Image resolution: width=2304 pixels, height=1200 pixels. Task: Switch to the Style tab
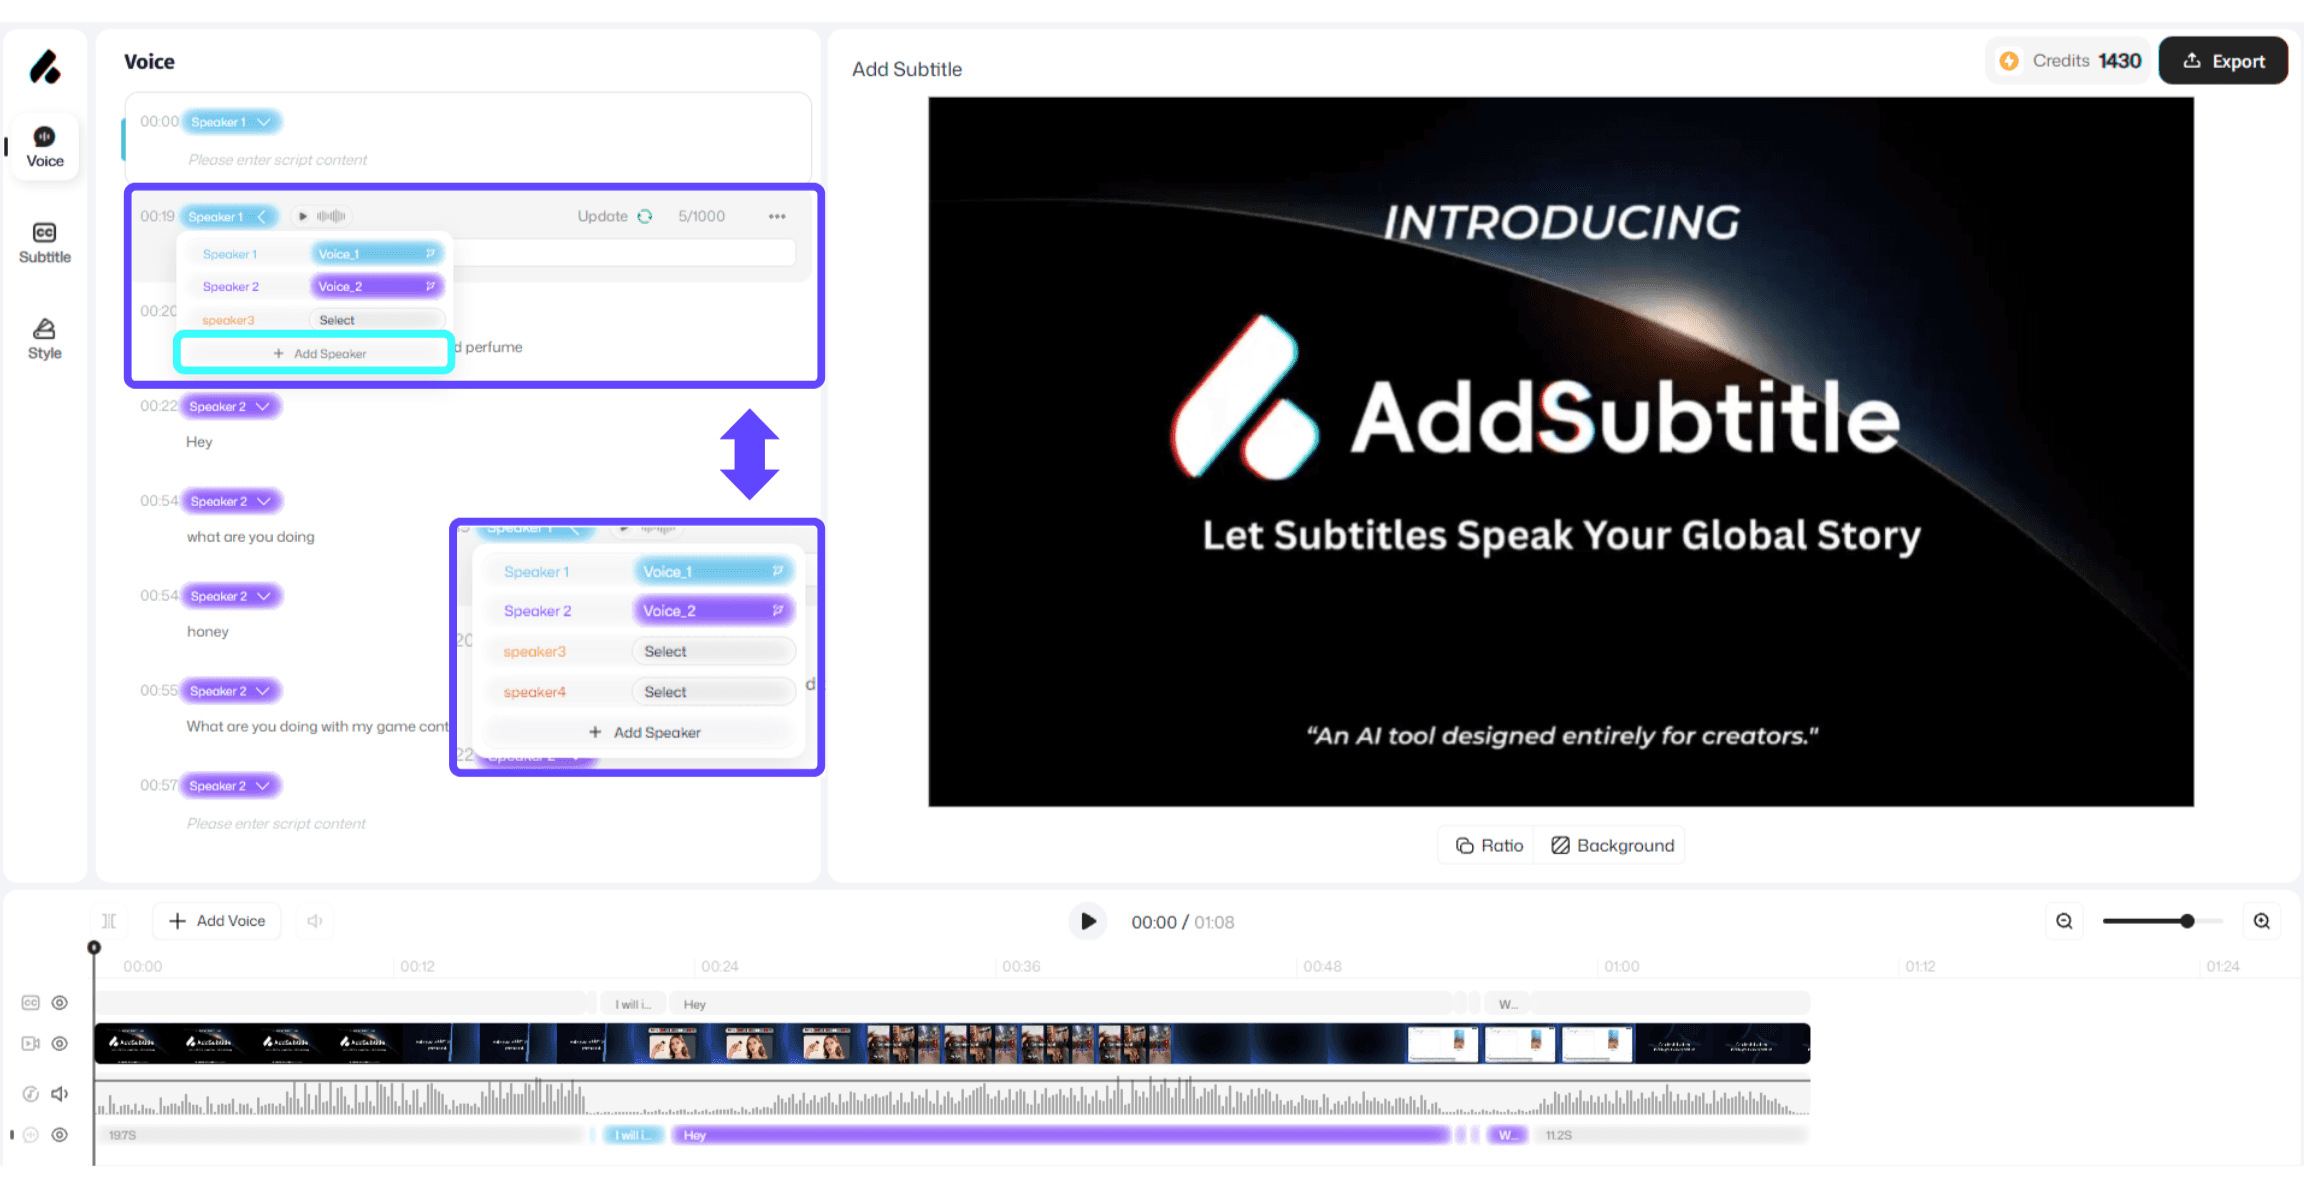click(45, 339)
